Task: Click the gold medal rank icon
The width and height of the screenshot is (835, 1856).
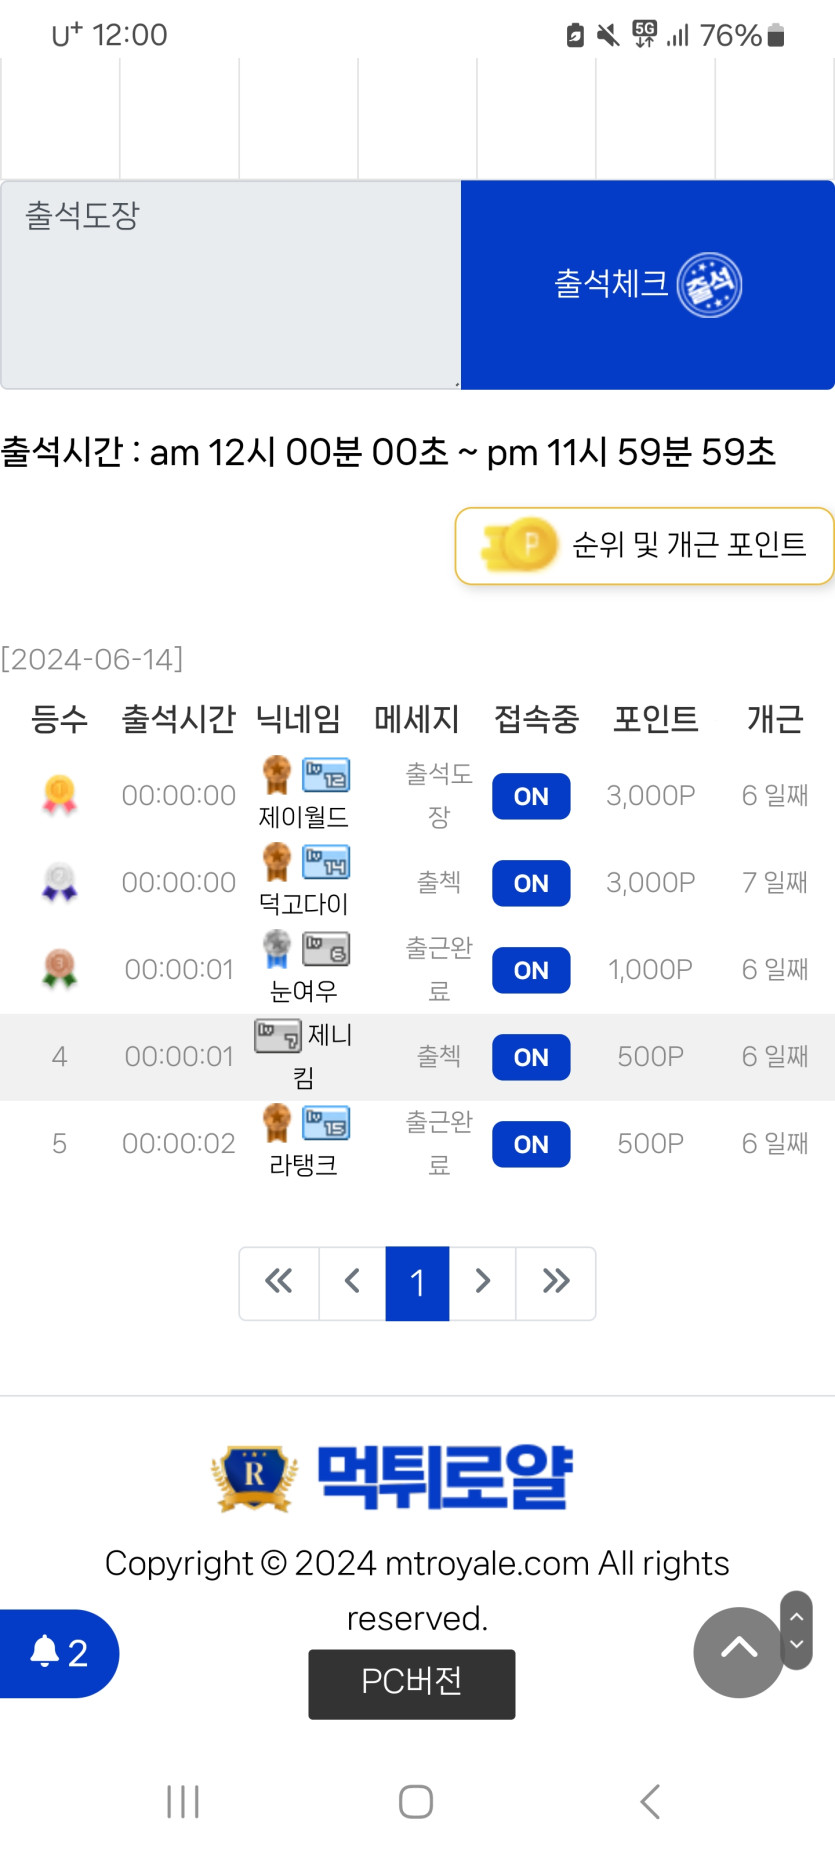Action: pos(60,796)
